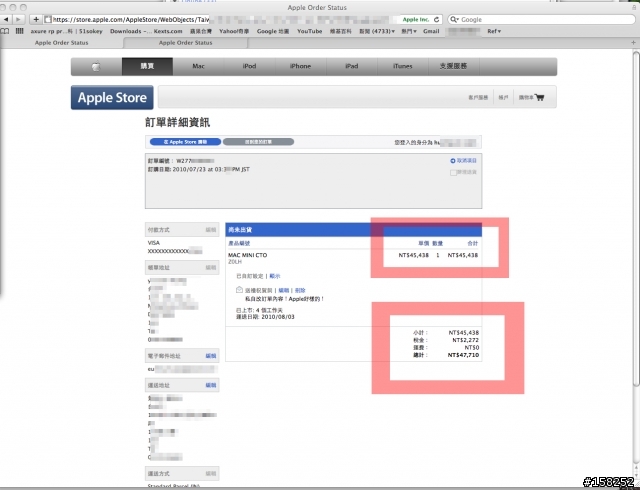
Task: Open the iPad navigation tab
Action: point(351,66)
